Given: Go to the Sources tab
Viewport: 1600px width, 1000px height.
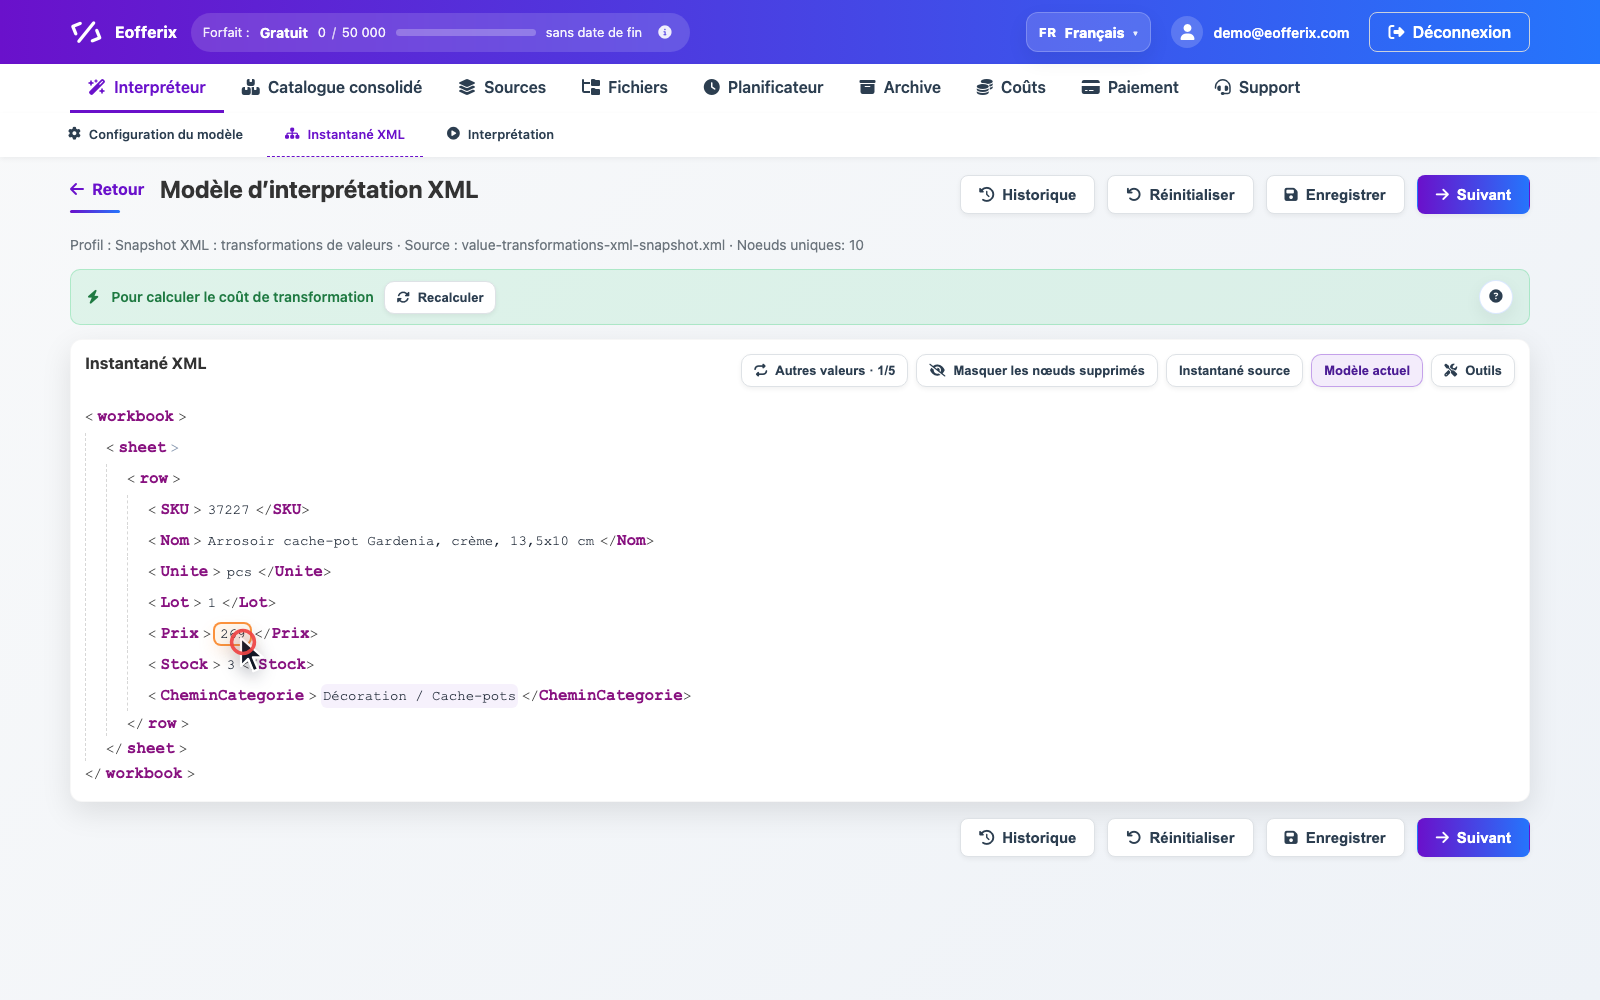Looking at the screenshot, I should tap(502, 87).
